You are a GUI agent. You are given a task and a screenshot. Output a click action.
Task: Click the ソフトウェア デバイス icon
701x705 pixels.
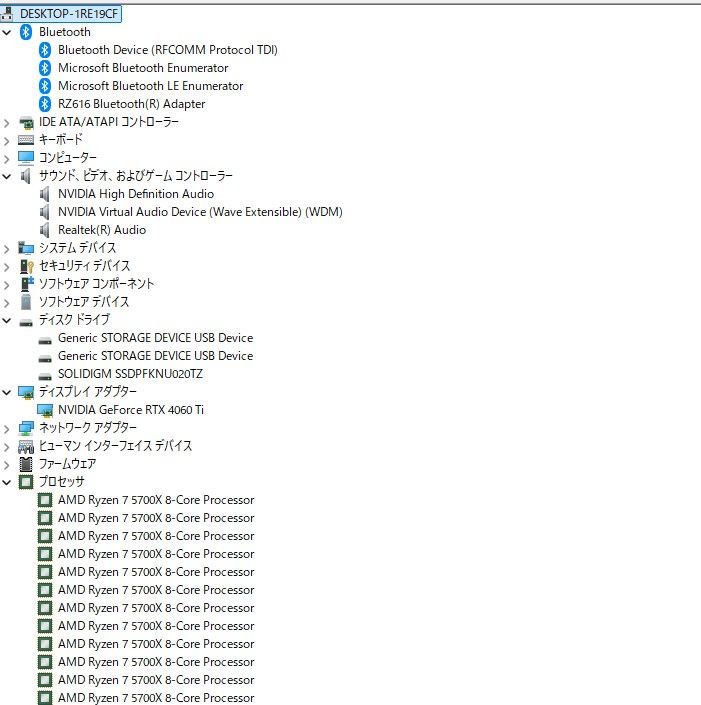tap(26, 302)
